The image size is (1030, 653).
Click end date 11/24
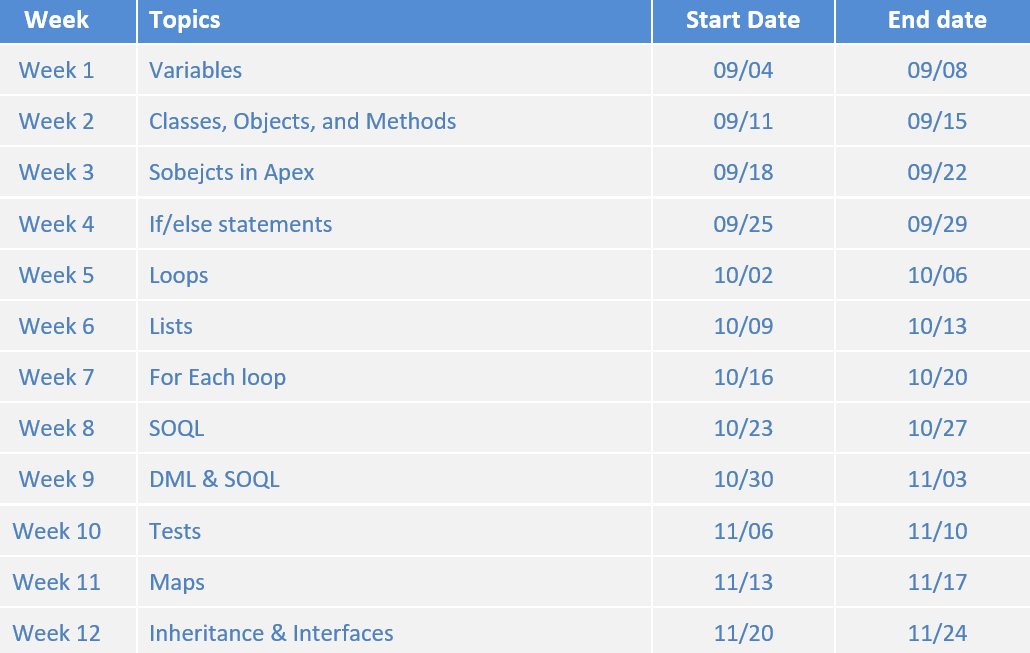pyautogui.click(x=937, y=633)
